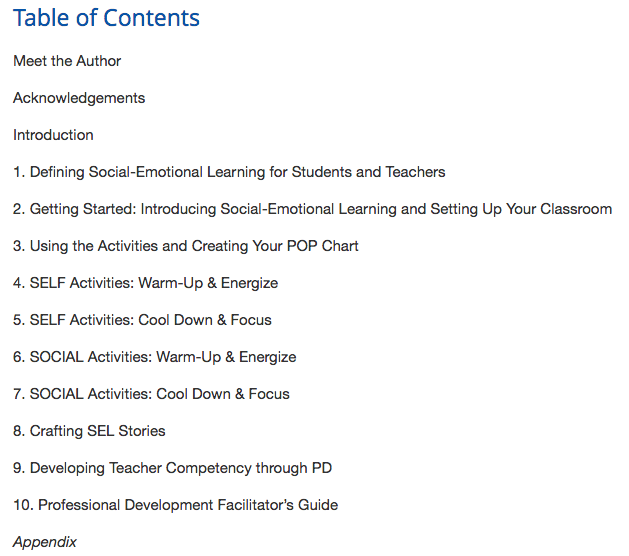Click the number 10 of the last chapter

23,505
